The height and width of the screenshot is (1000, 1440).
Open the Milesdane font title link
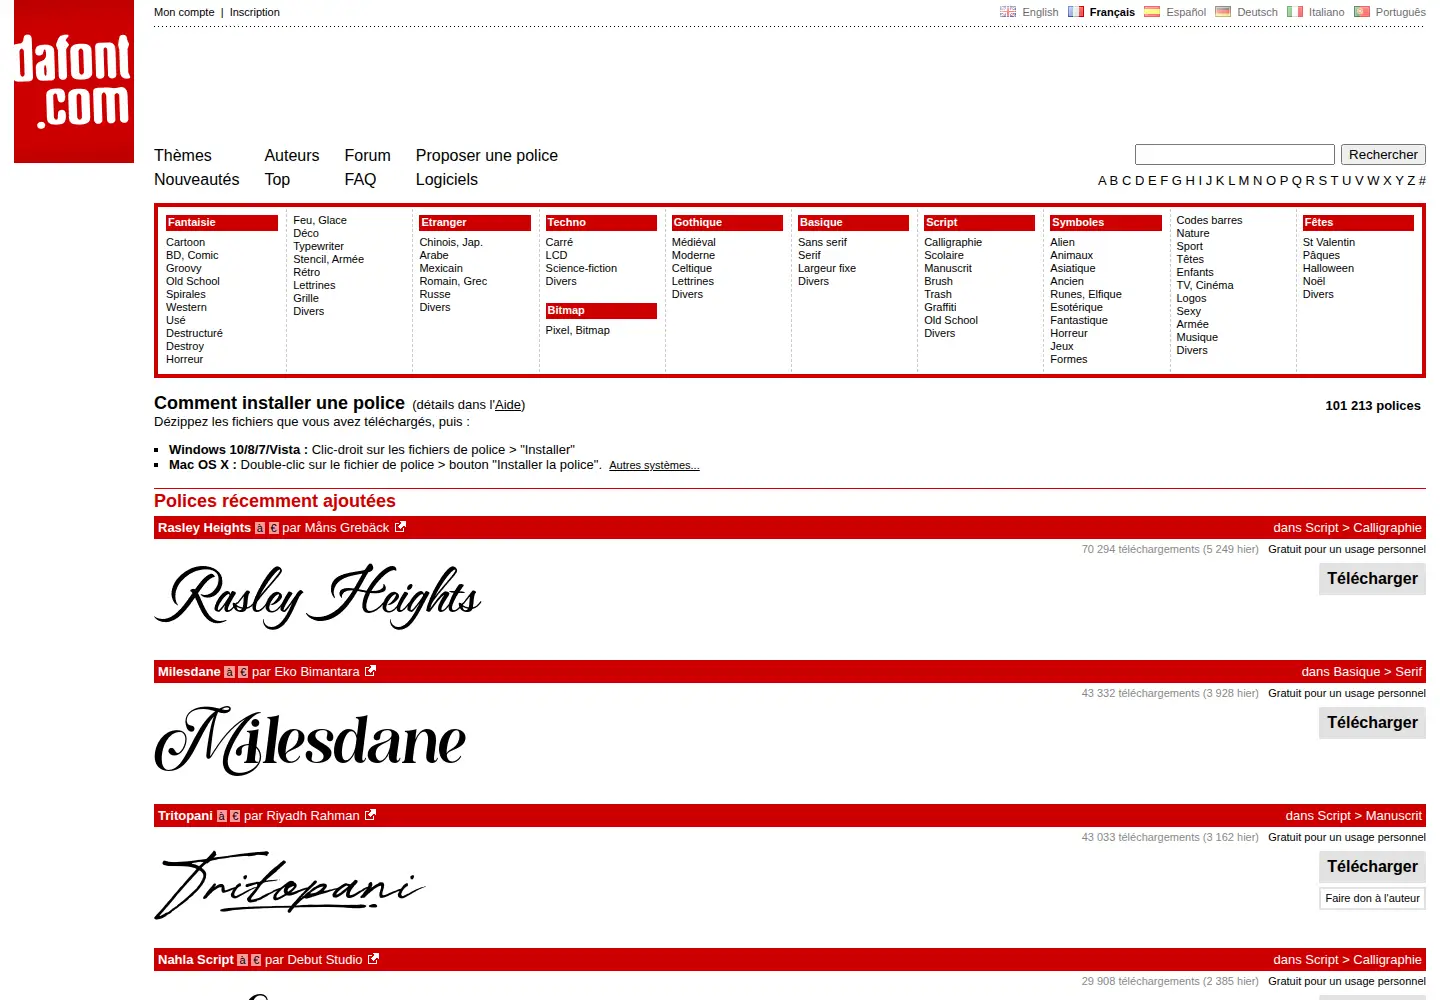point(189,671)
